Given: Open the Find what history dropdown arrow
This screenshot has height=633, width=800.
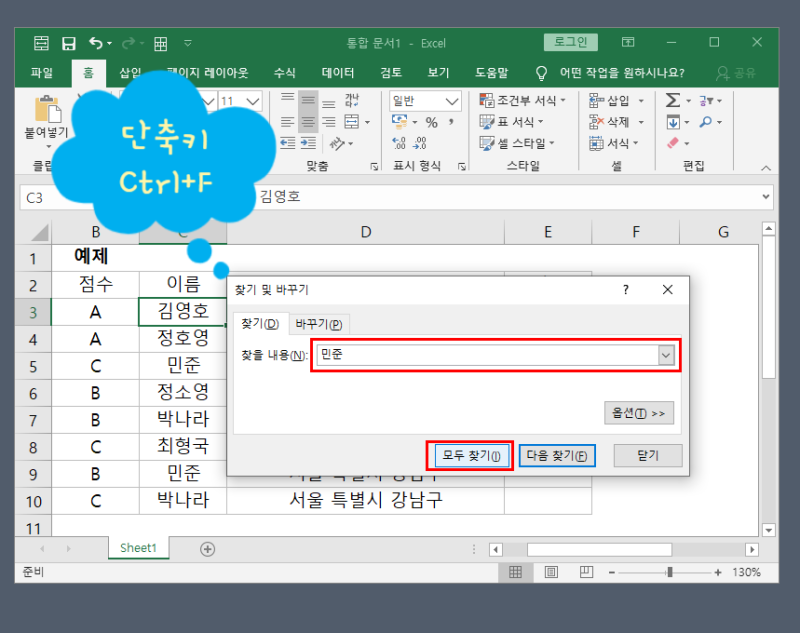Looking at the screenshot, I should (x=666, y=355).
